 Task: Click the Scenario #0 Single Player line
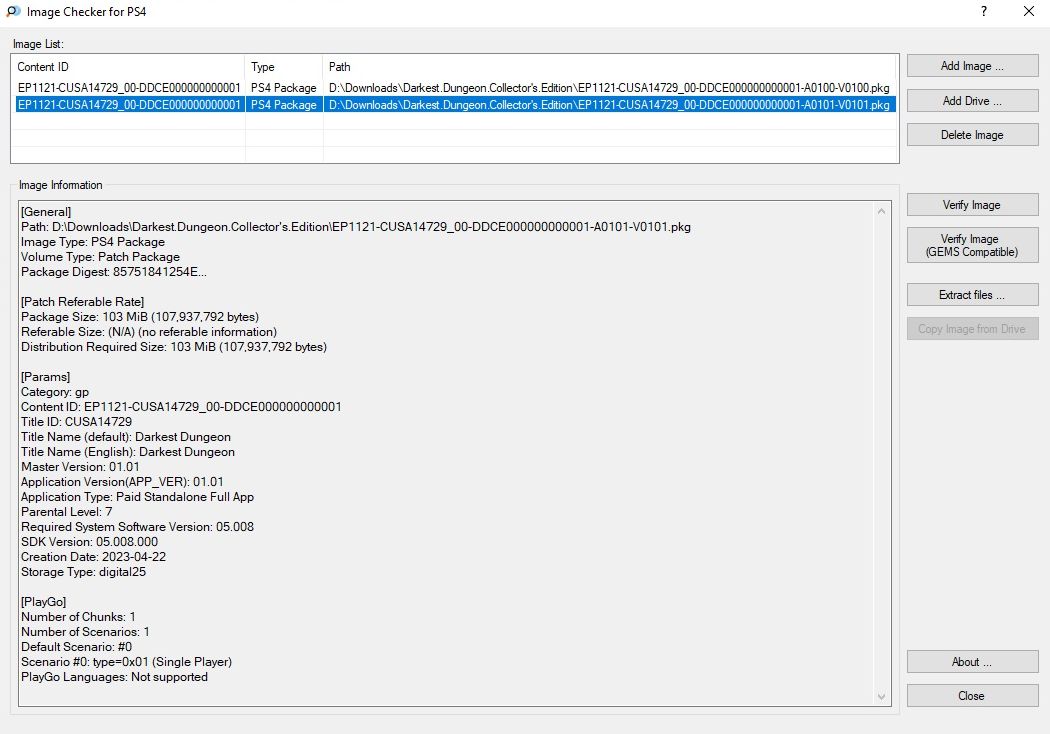point(127,662)
